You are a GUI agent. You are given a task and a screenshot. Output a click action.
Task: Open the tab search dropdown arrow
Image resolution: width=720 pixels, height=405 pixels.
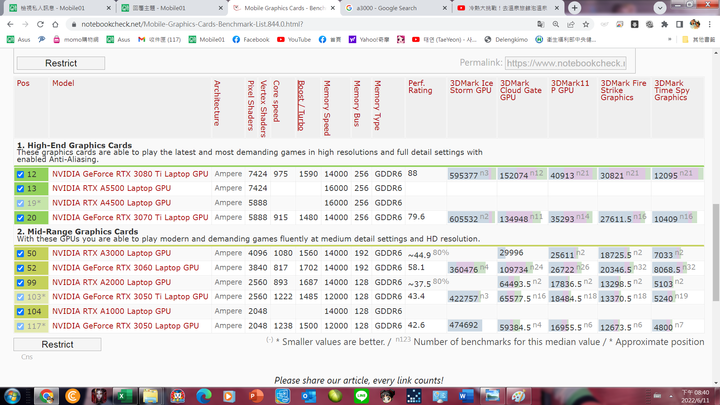(660, 8)
